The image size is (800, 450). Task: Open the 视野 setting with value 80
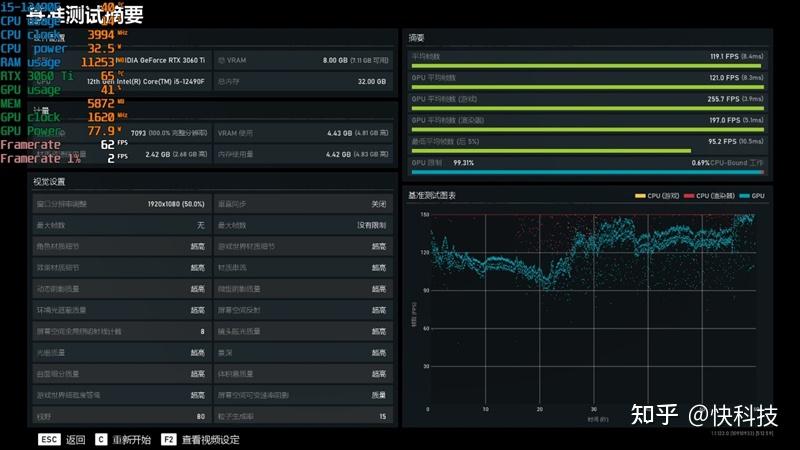click(121, 416)
